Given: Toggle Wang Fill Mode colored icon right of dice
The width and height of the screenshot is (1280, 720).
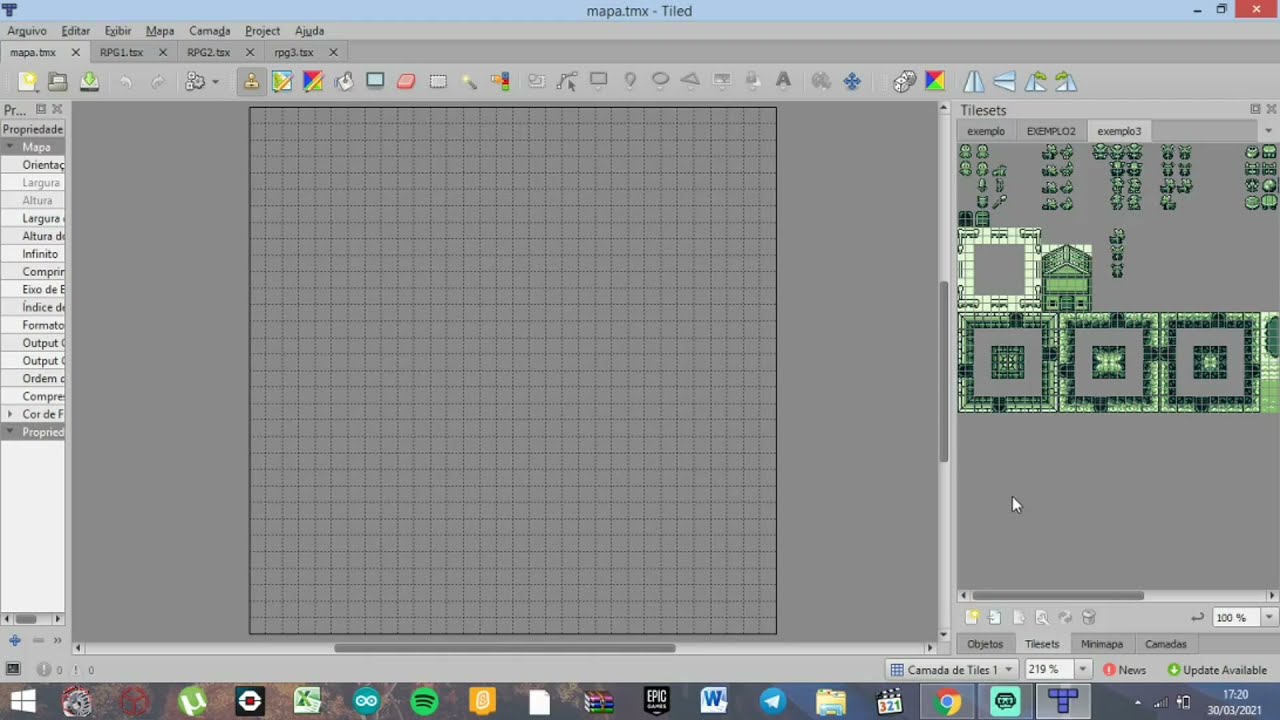Looking at the screenshot, I should [x=935, y=82].
